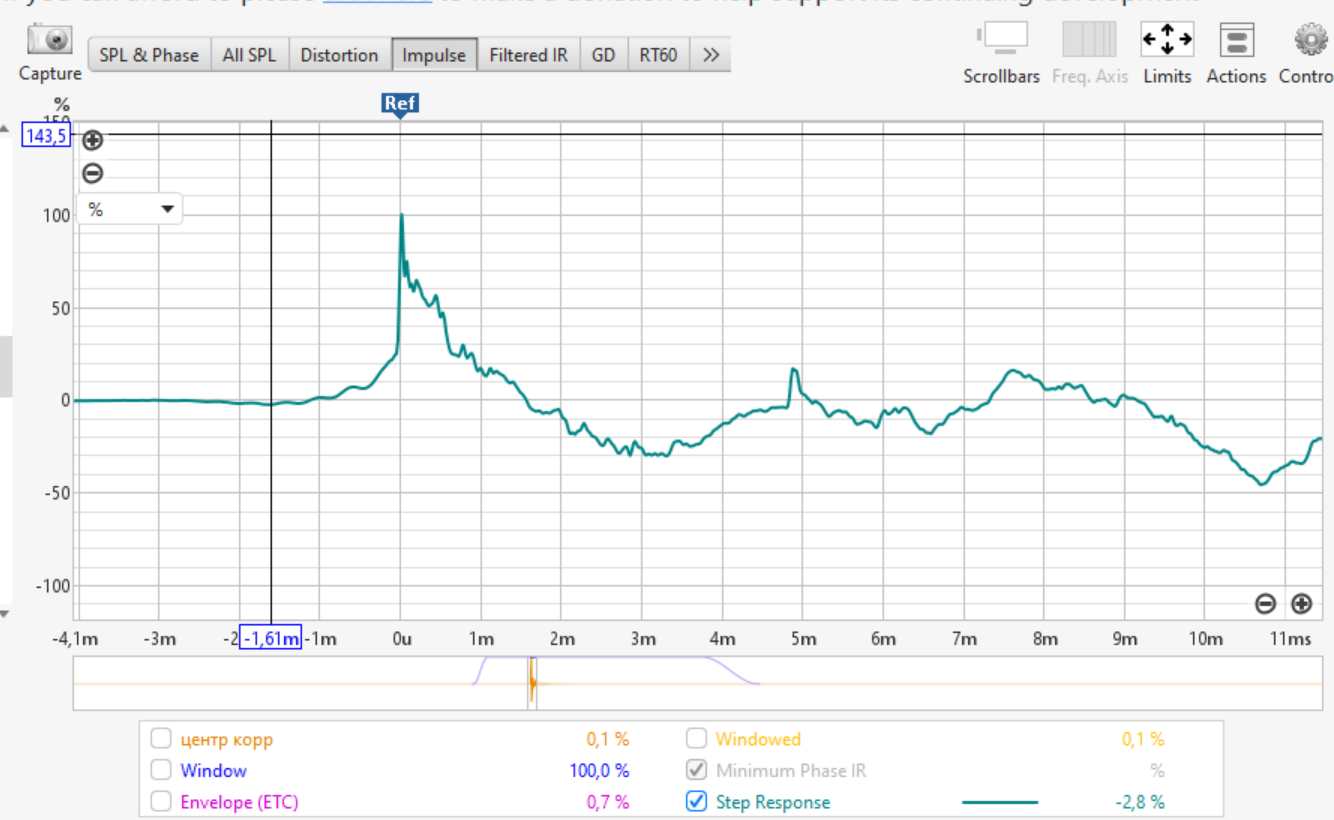Enable the Windowed trace checkbox
Viewport: 1334px width, 820px height.
pyautogui.click(x=696, y=740)
